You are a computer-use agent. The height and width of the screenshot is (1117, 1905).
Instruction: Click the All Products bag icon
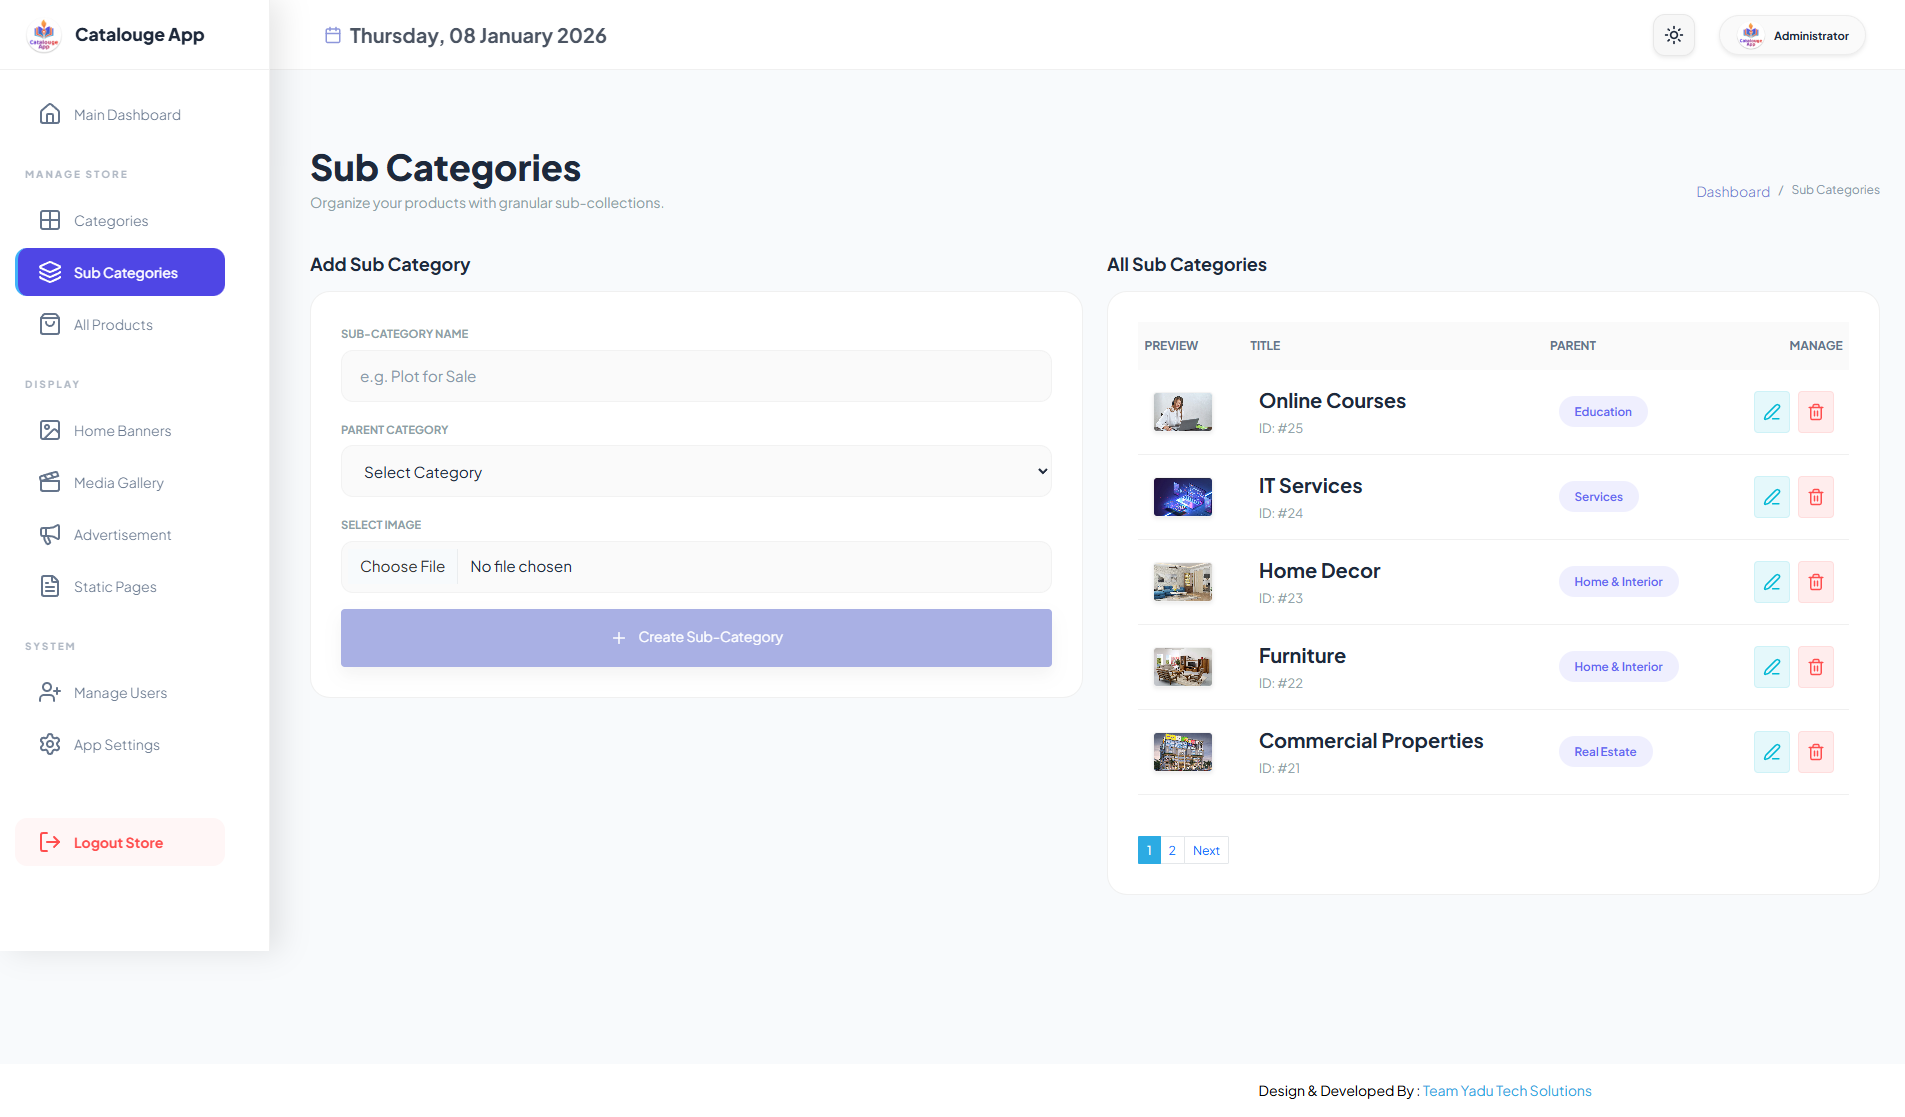(x=50, y=324)
